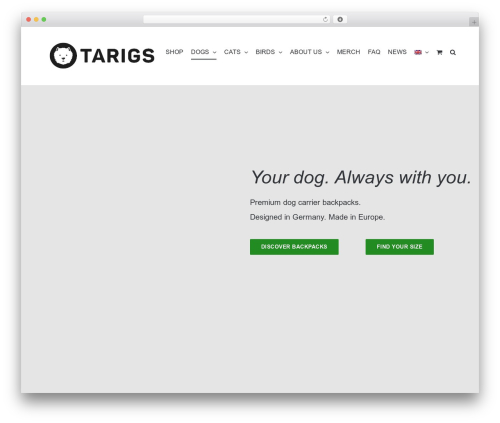The height and width of the screenshot is (423, 500).
Task: Click the green maximize window button
Action: pos(44,20)
